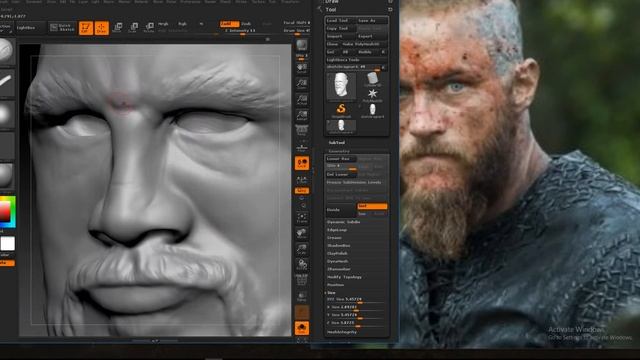Select the Cylinder3D tool icon
This screenshot has width=640, height=360.
tap(372, 79)
